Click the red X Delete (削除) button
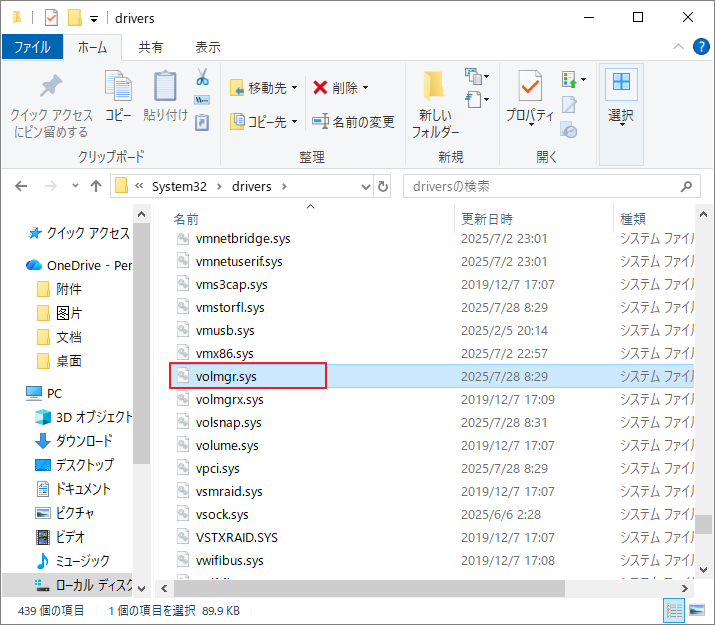Image resolution: width=715 pixels, height=625 pixels. (x=340, y=88)
